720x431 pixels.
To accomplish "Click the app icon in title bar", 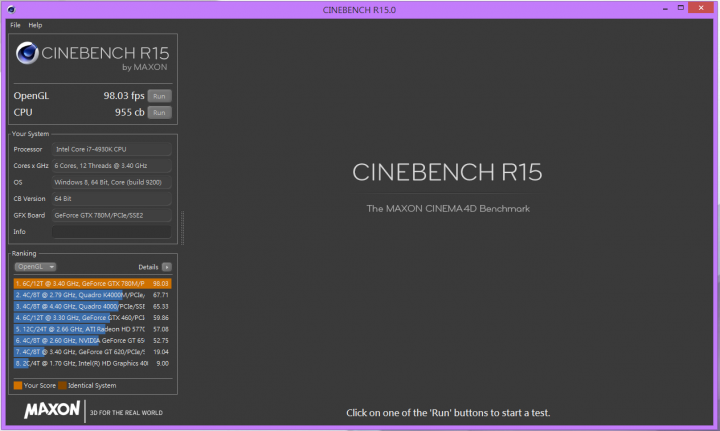I will [11, 9].
